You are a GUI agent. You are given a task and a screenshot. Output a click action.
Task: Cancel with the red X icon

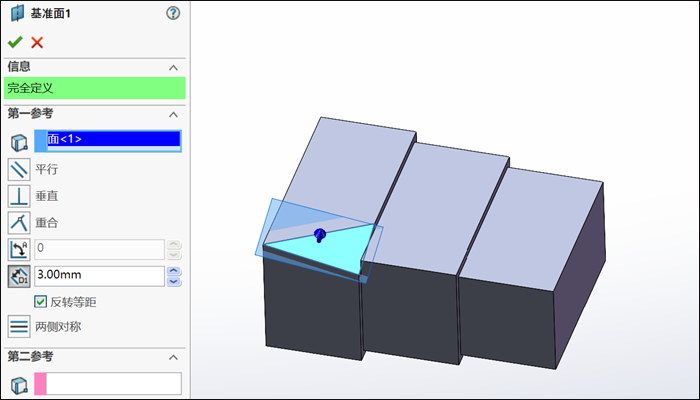tap(37, 42)
